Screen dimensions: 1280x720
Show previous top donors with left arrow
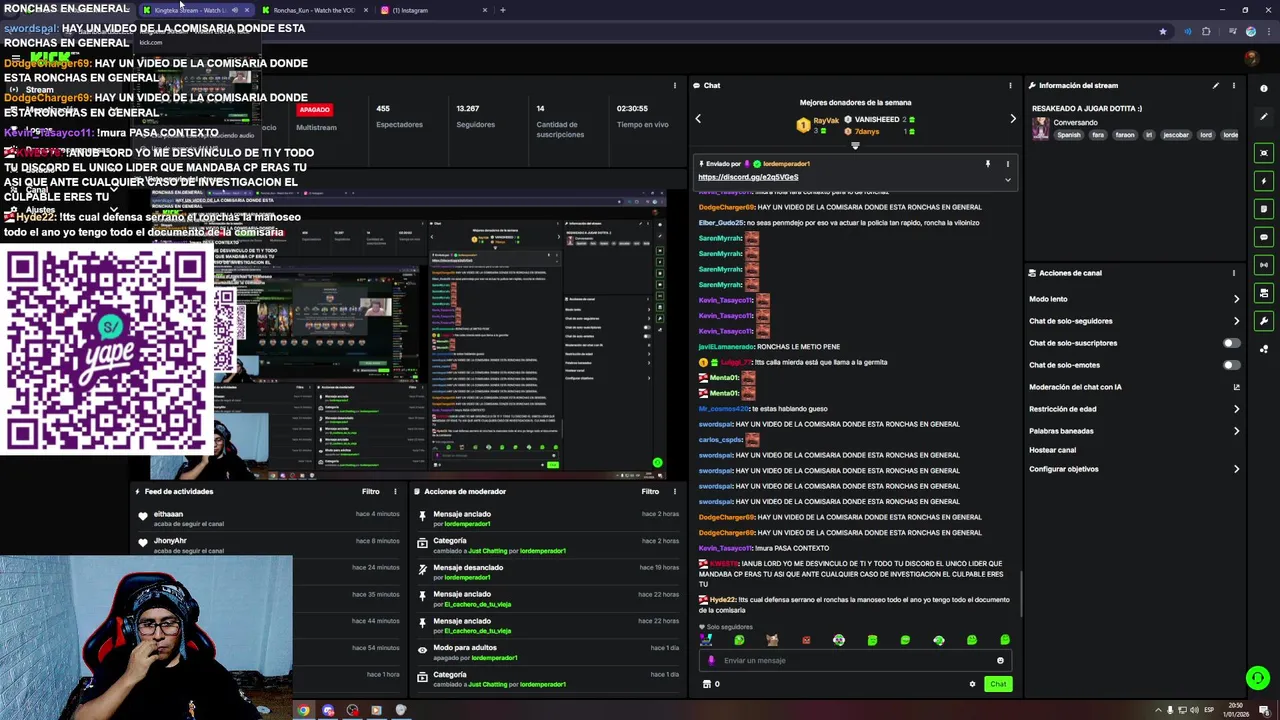coord(698,119)
